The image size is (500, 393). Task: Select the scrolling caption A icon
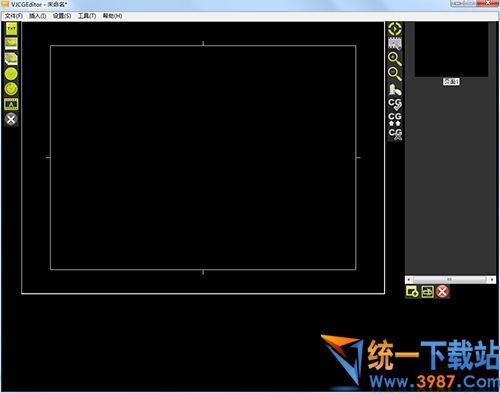[11, 104]
